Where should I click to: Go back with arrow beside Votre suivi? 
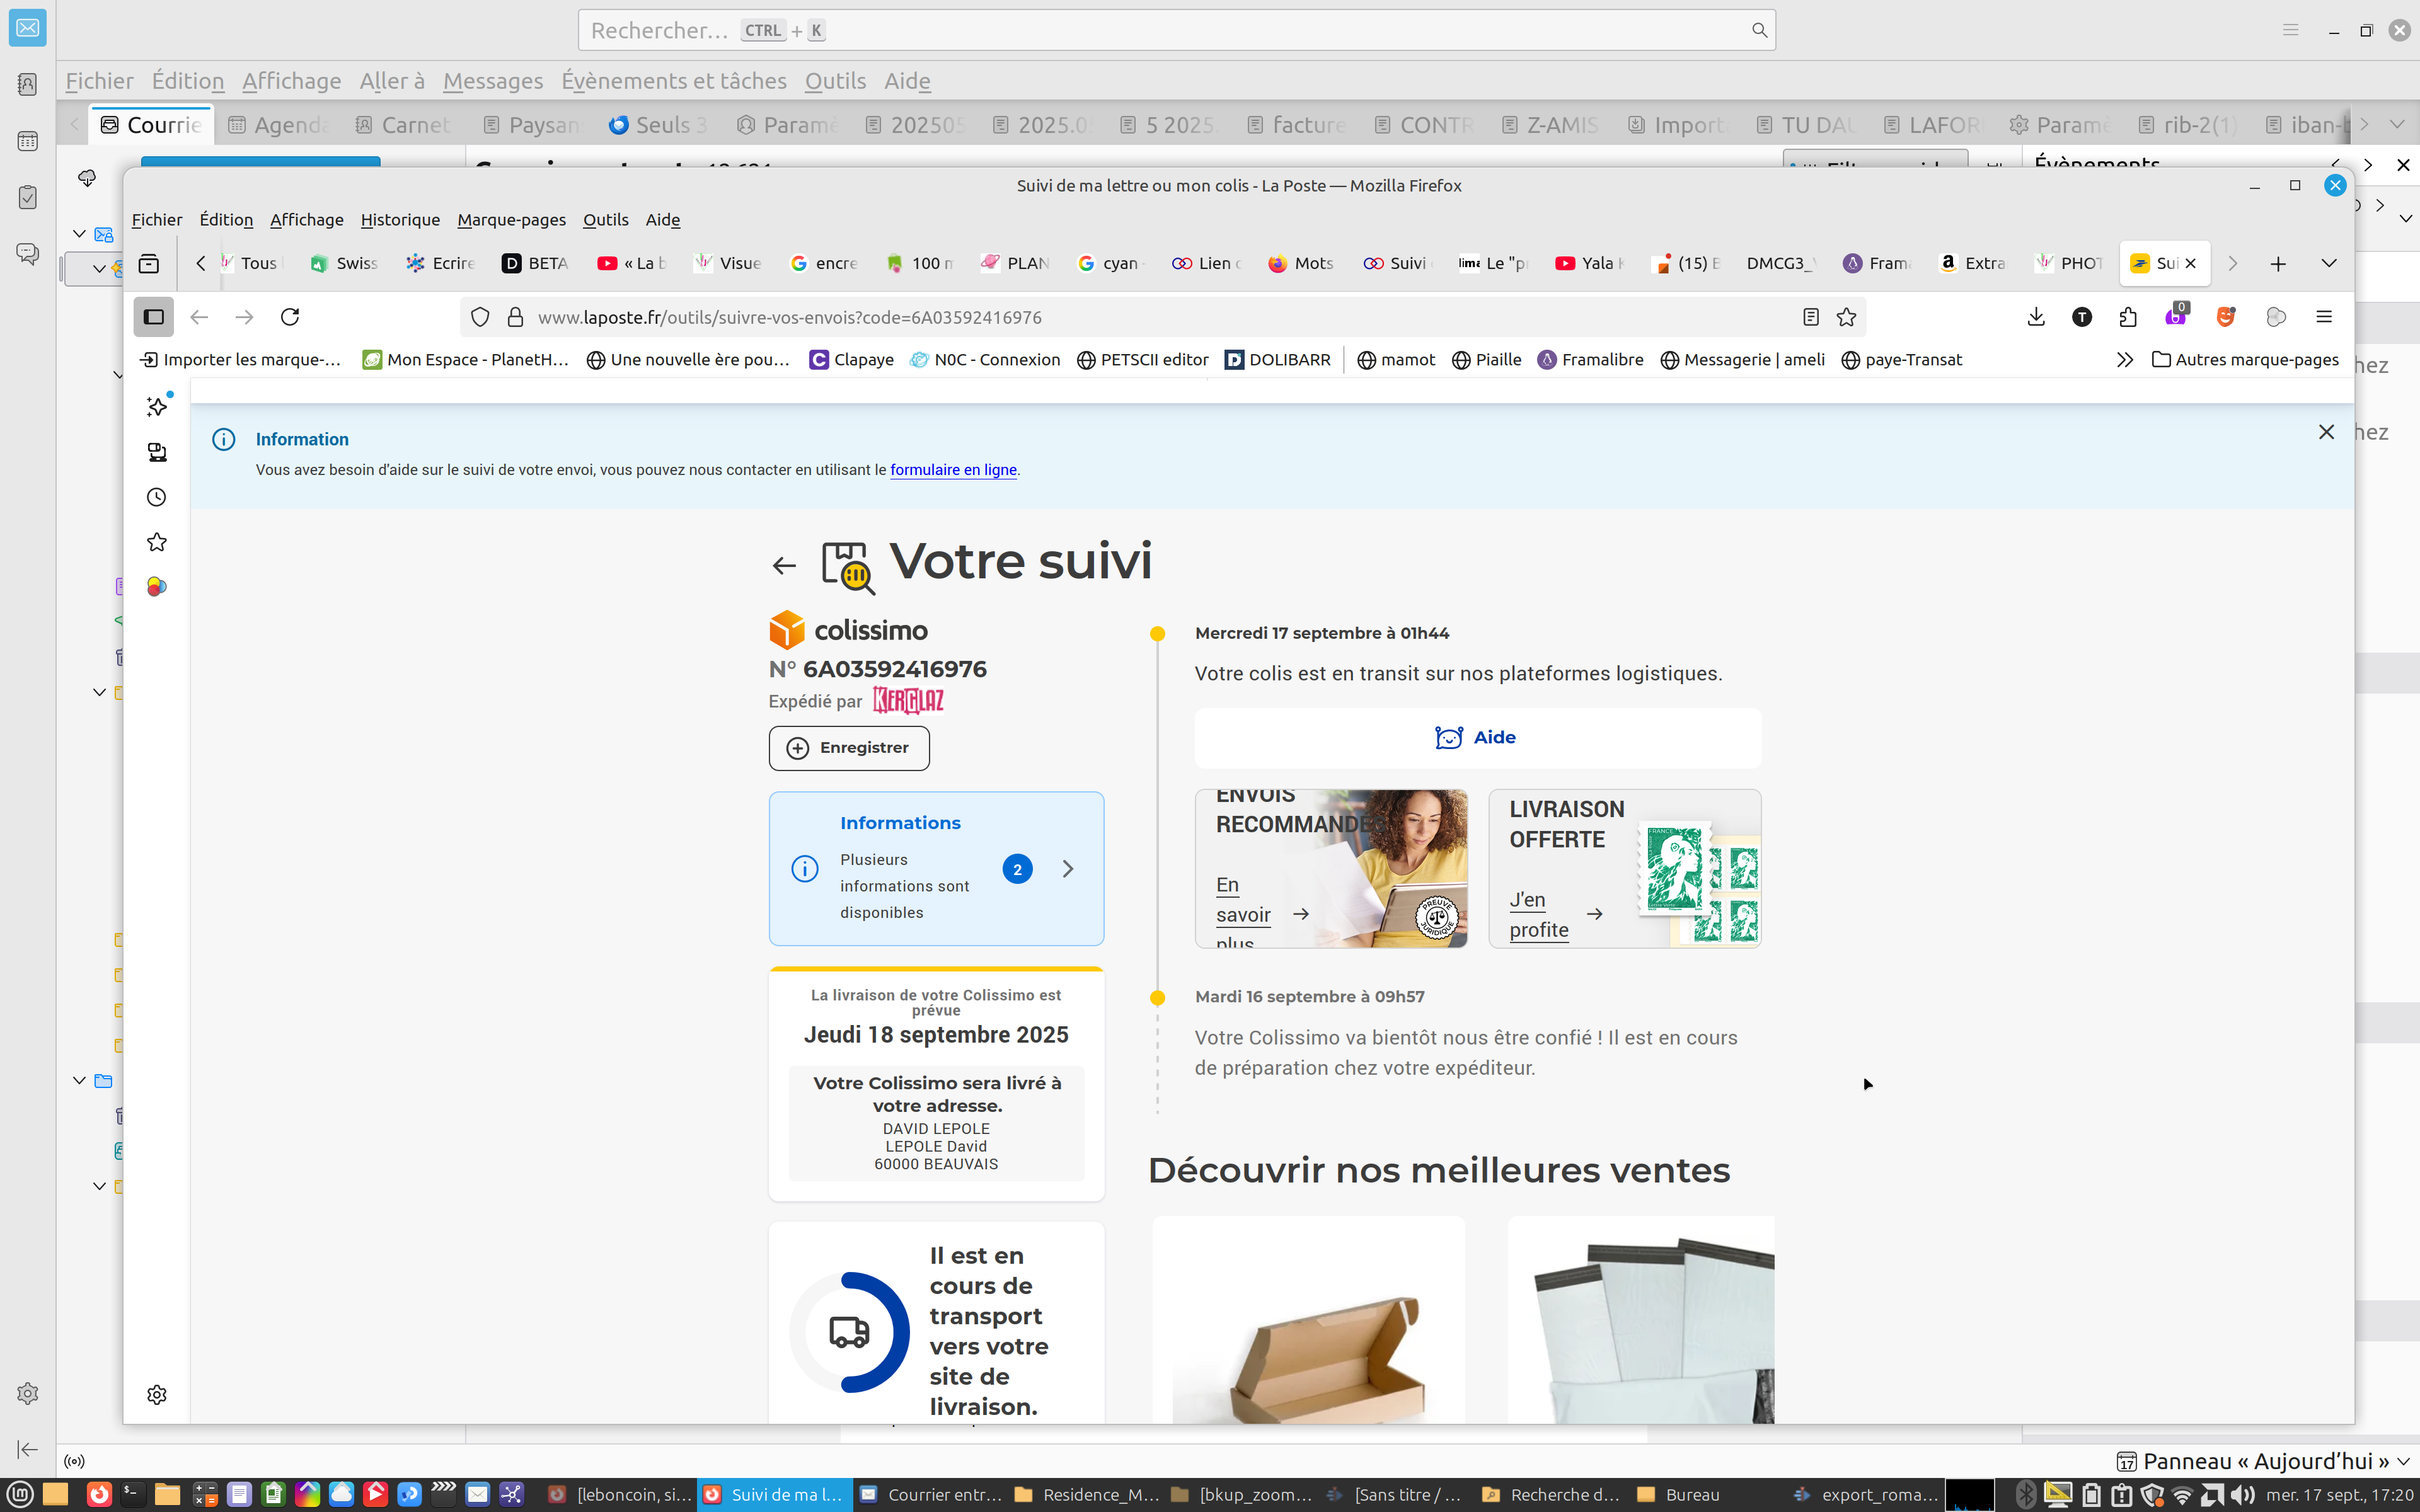(x=784, y=566)
